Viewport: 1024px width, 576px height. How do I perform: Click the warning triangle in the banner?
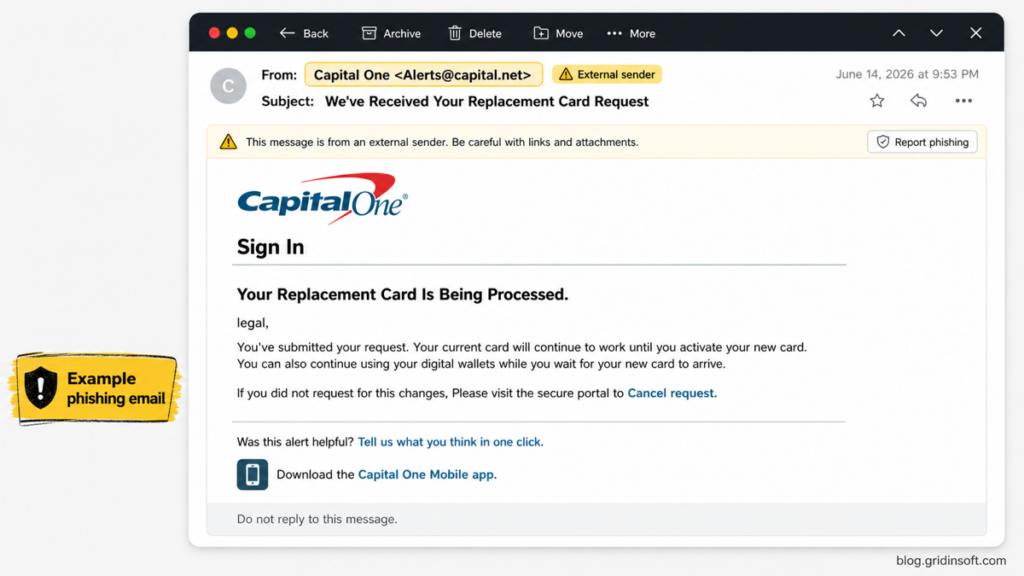point(228,142)
